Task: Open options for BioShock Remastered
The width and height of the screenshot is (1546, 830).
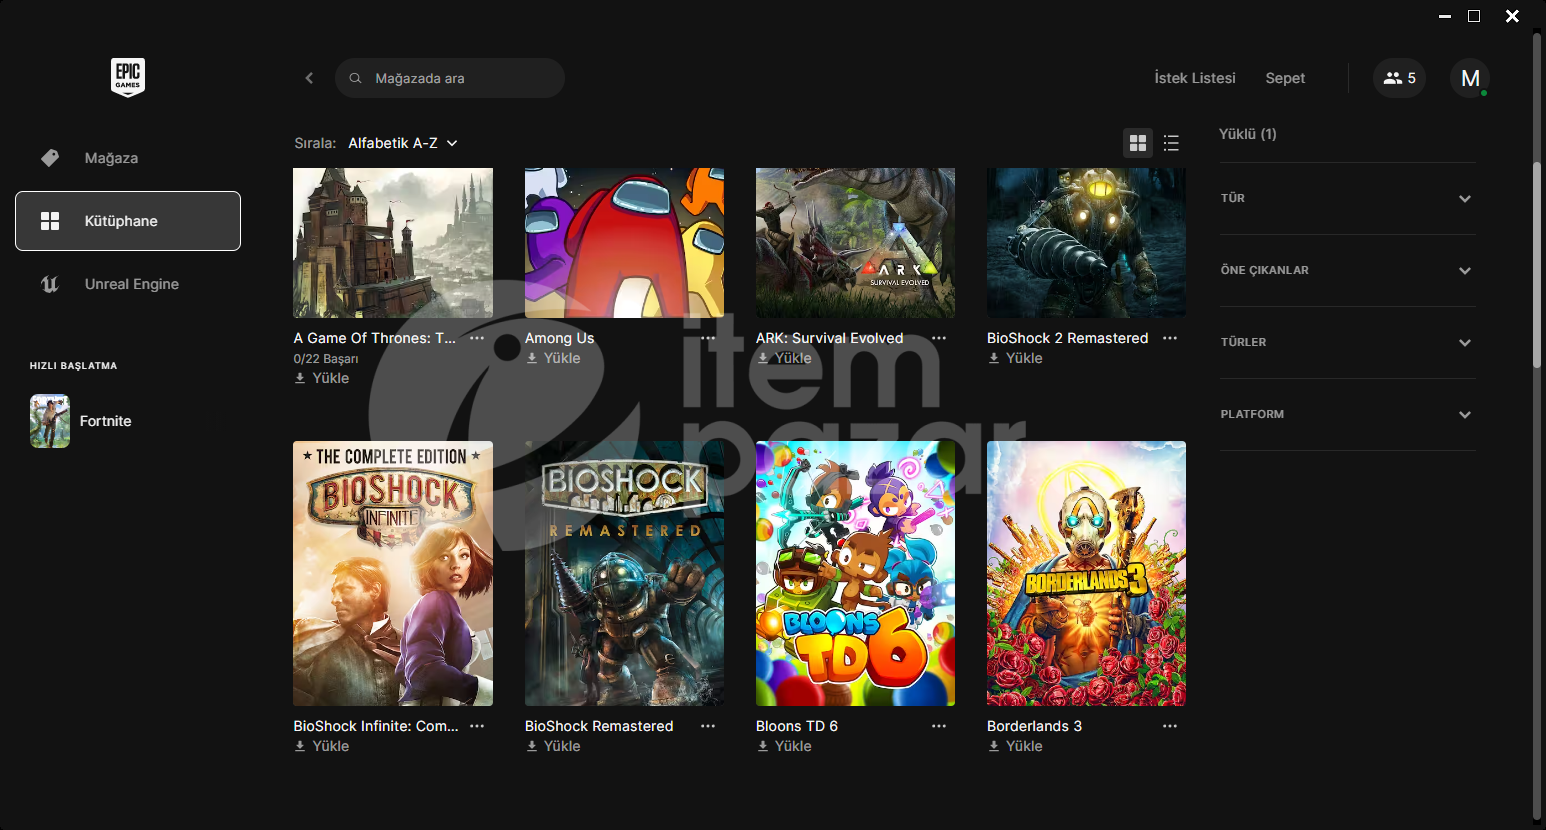Action: pos(708,726)
